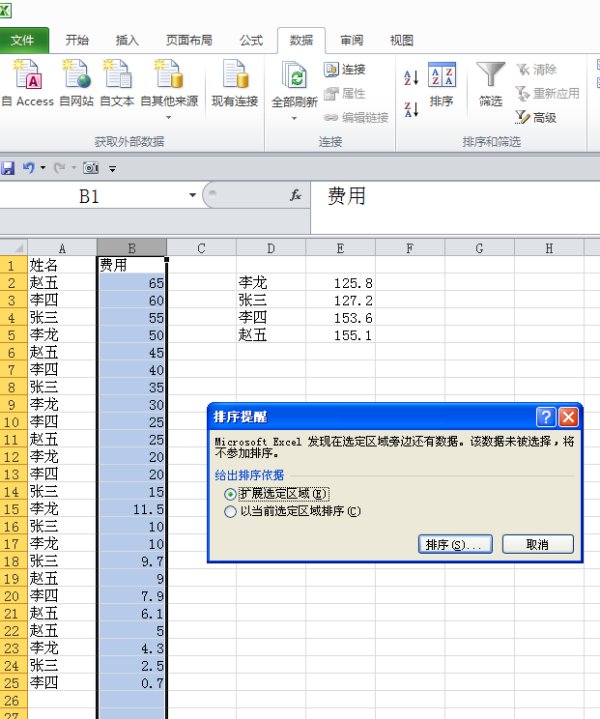Image resolution: width=600 pixels, height=719 pixels.
Task: Click 编辑链接 edit links
Action: click(356, 118)
